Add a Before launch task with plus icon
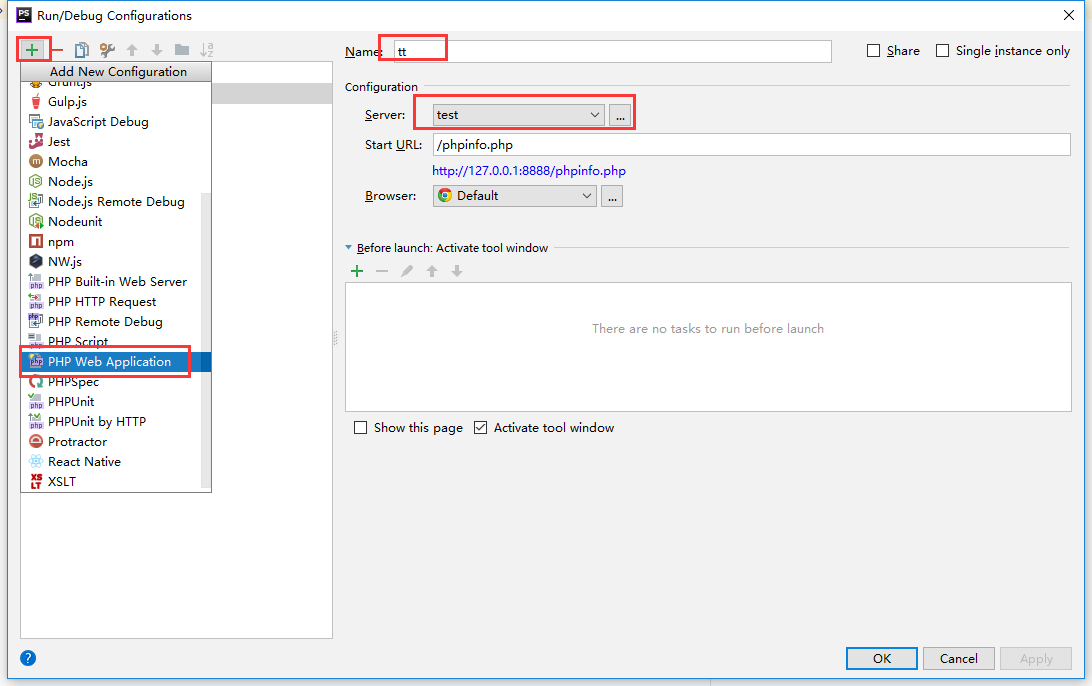 click(357, 271)
